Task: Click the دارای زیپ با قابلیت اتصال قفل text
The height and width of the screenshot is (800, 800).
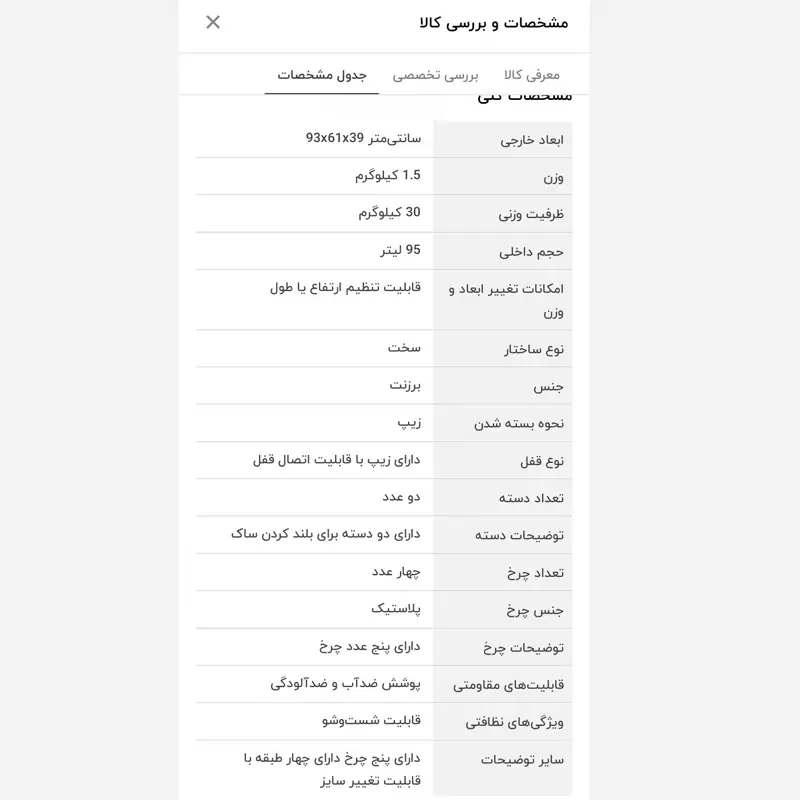Action: (337, 460)
